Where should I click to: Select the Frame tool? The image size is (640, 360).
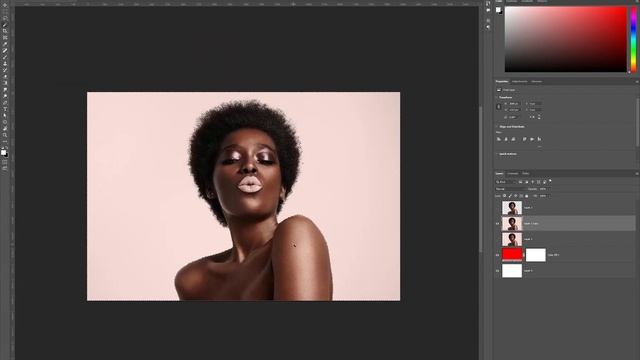tap(5, 38)
